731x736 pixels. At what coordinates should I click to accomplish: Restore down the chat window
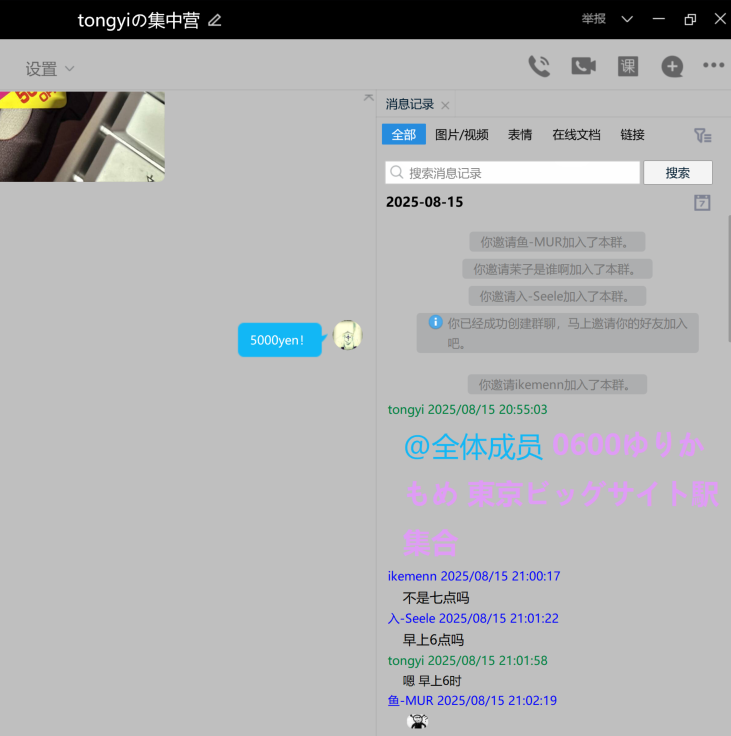(x=690, y=19)
